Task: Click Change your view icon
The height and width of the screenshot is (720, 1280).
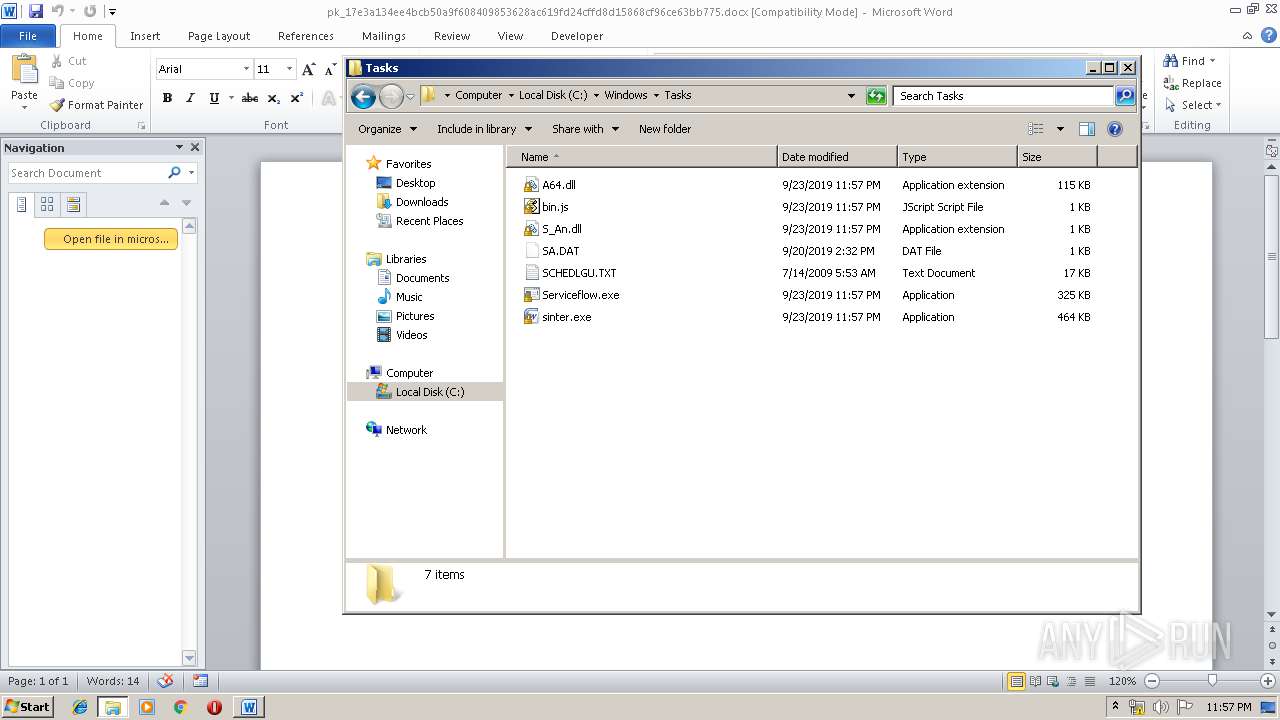Action: pos(1036,129)
